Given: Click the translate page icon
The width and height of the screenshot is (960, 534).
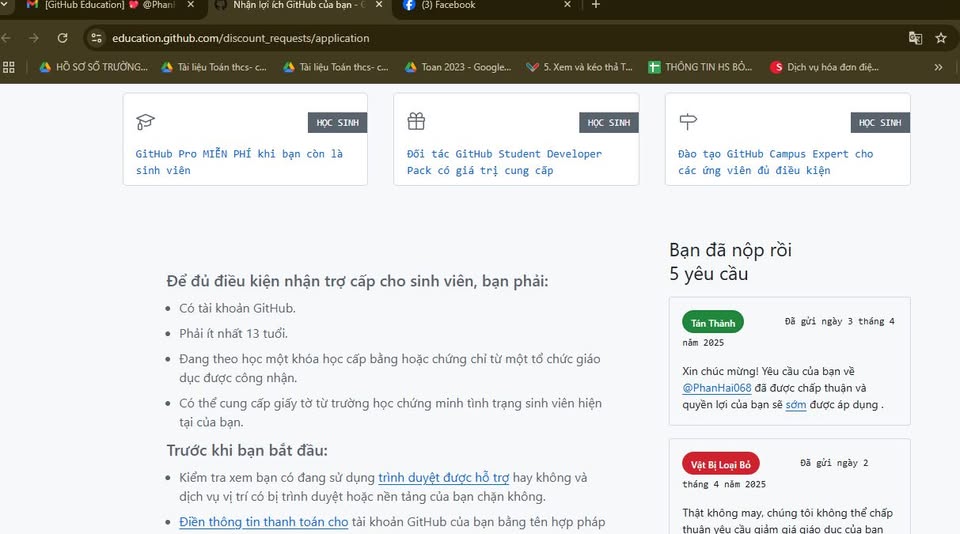Looking at the screenshot, I should pyautogui.click(x=915, y=38).
